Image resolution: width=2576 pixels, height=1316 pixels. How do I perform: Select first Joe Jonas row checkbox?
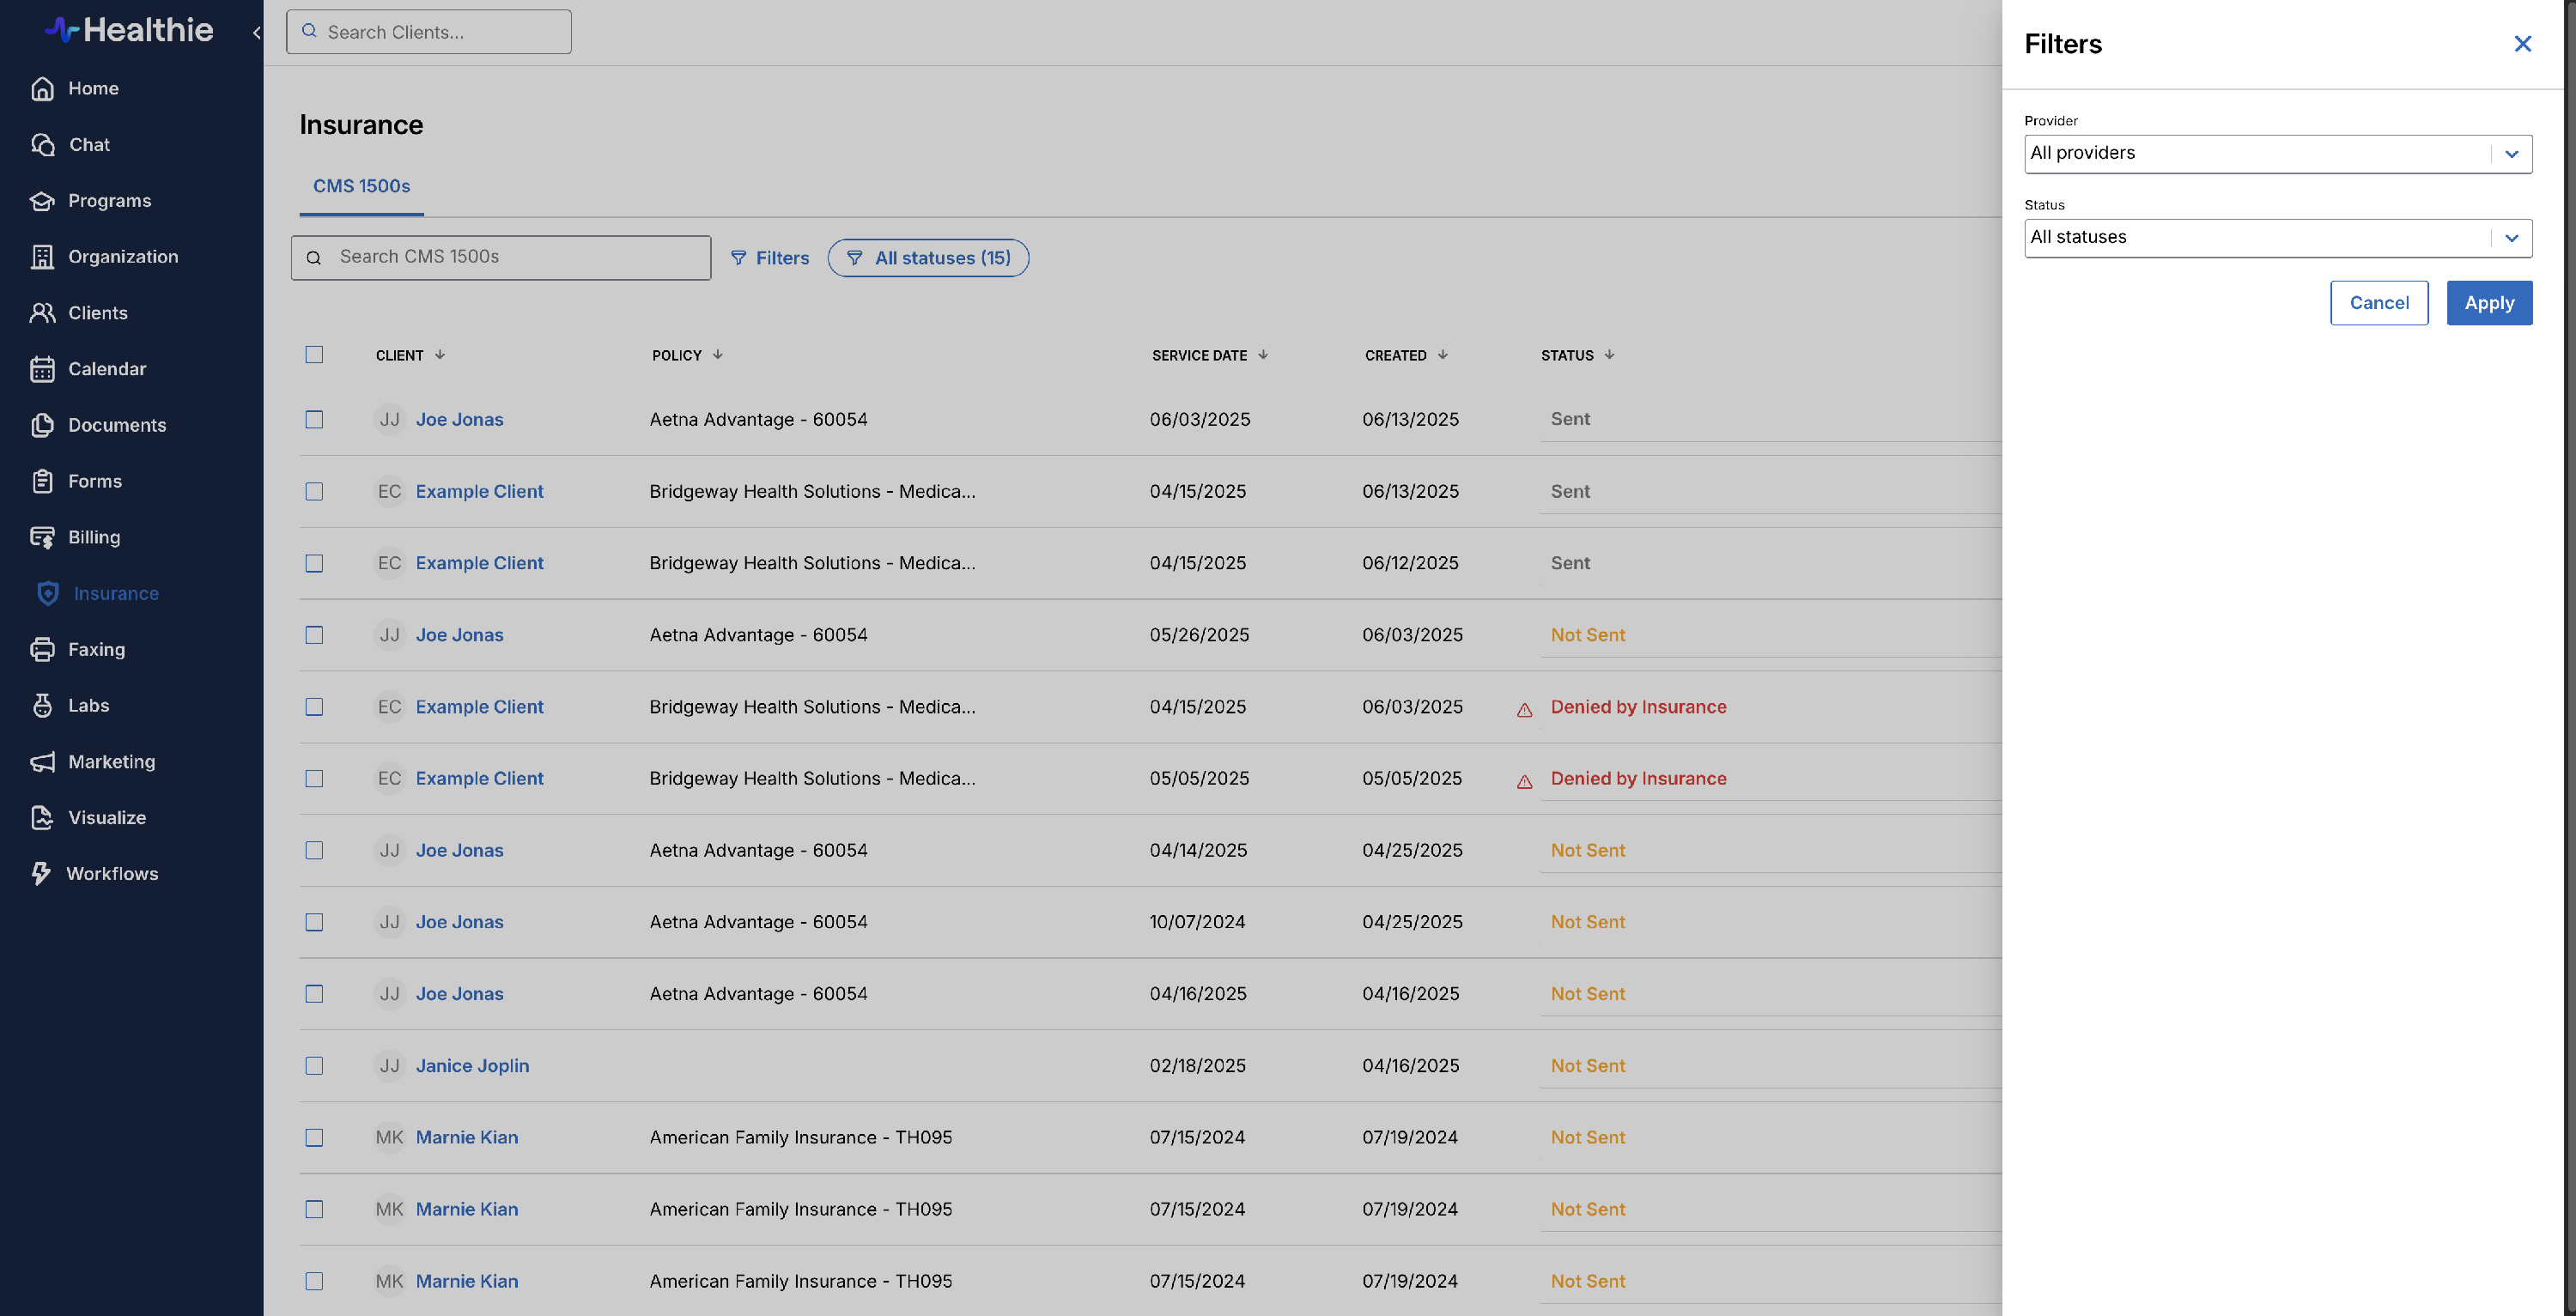coord(314,420)
